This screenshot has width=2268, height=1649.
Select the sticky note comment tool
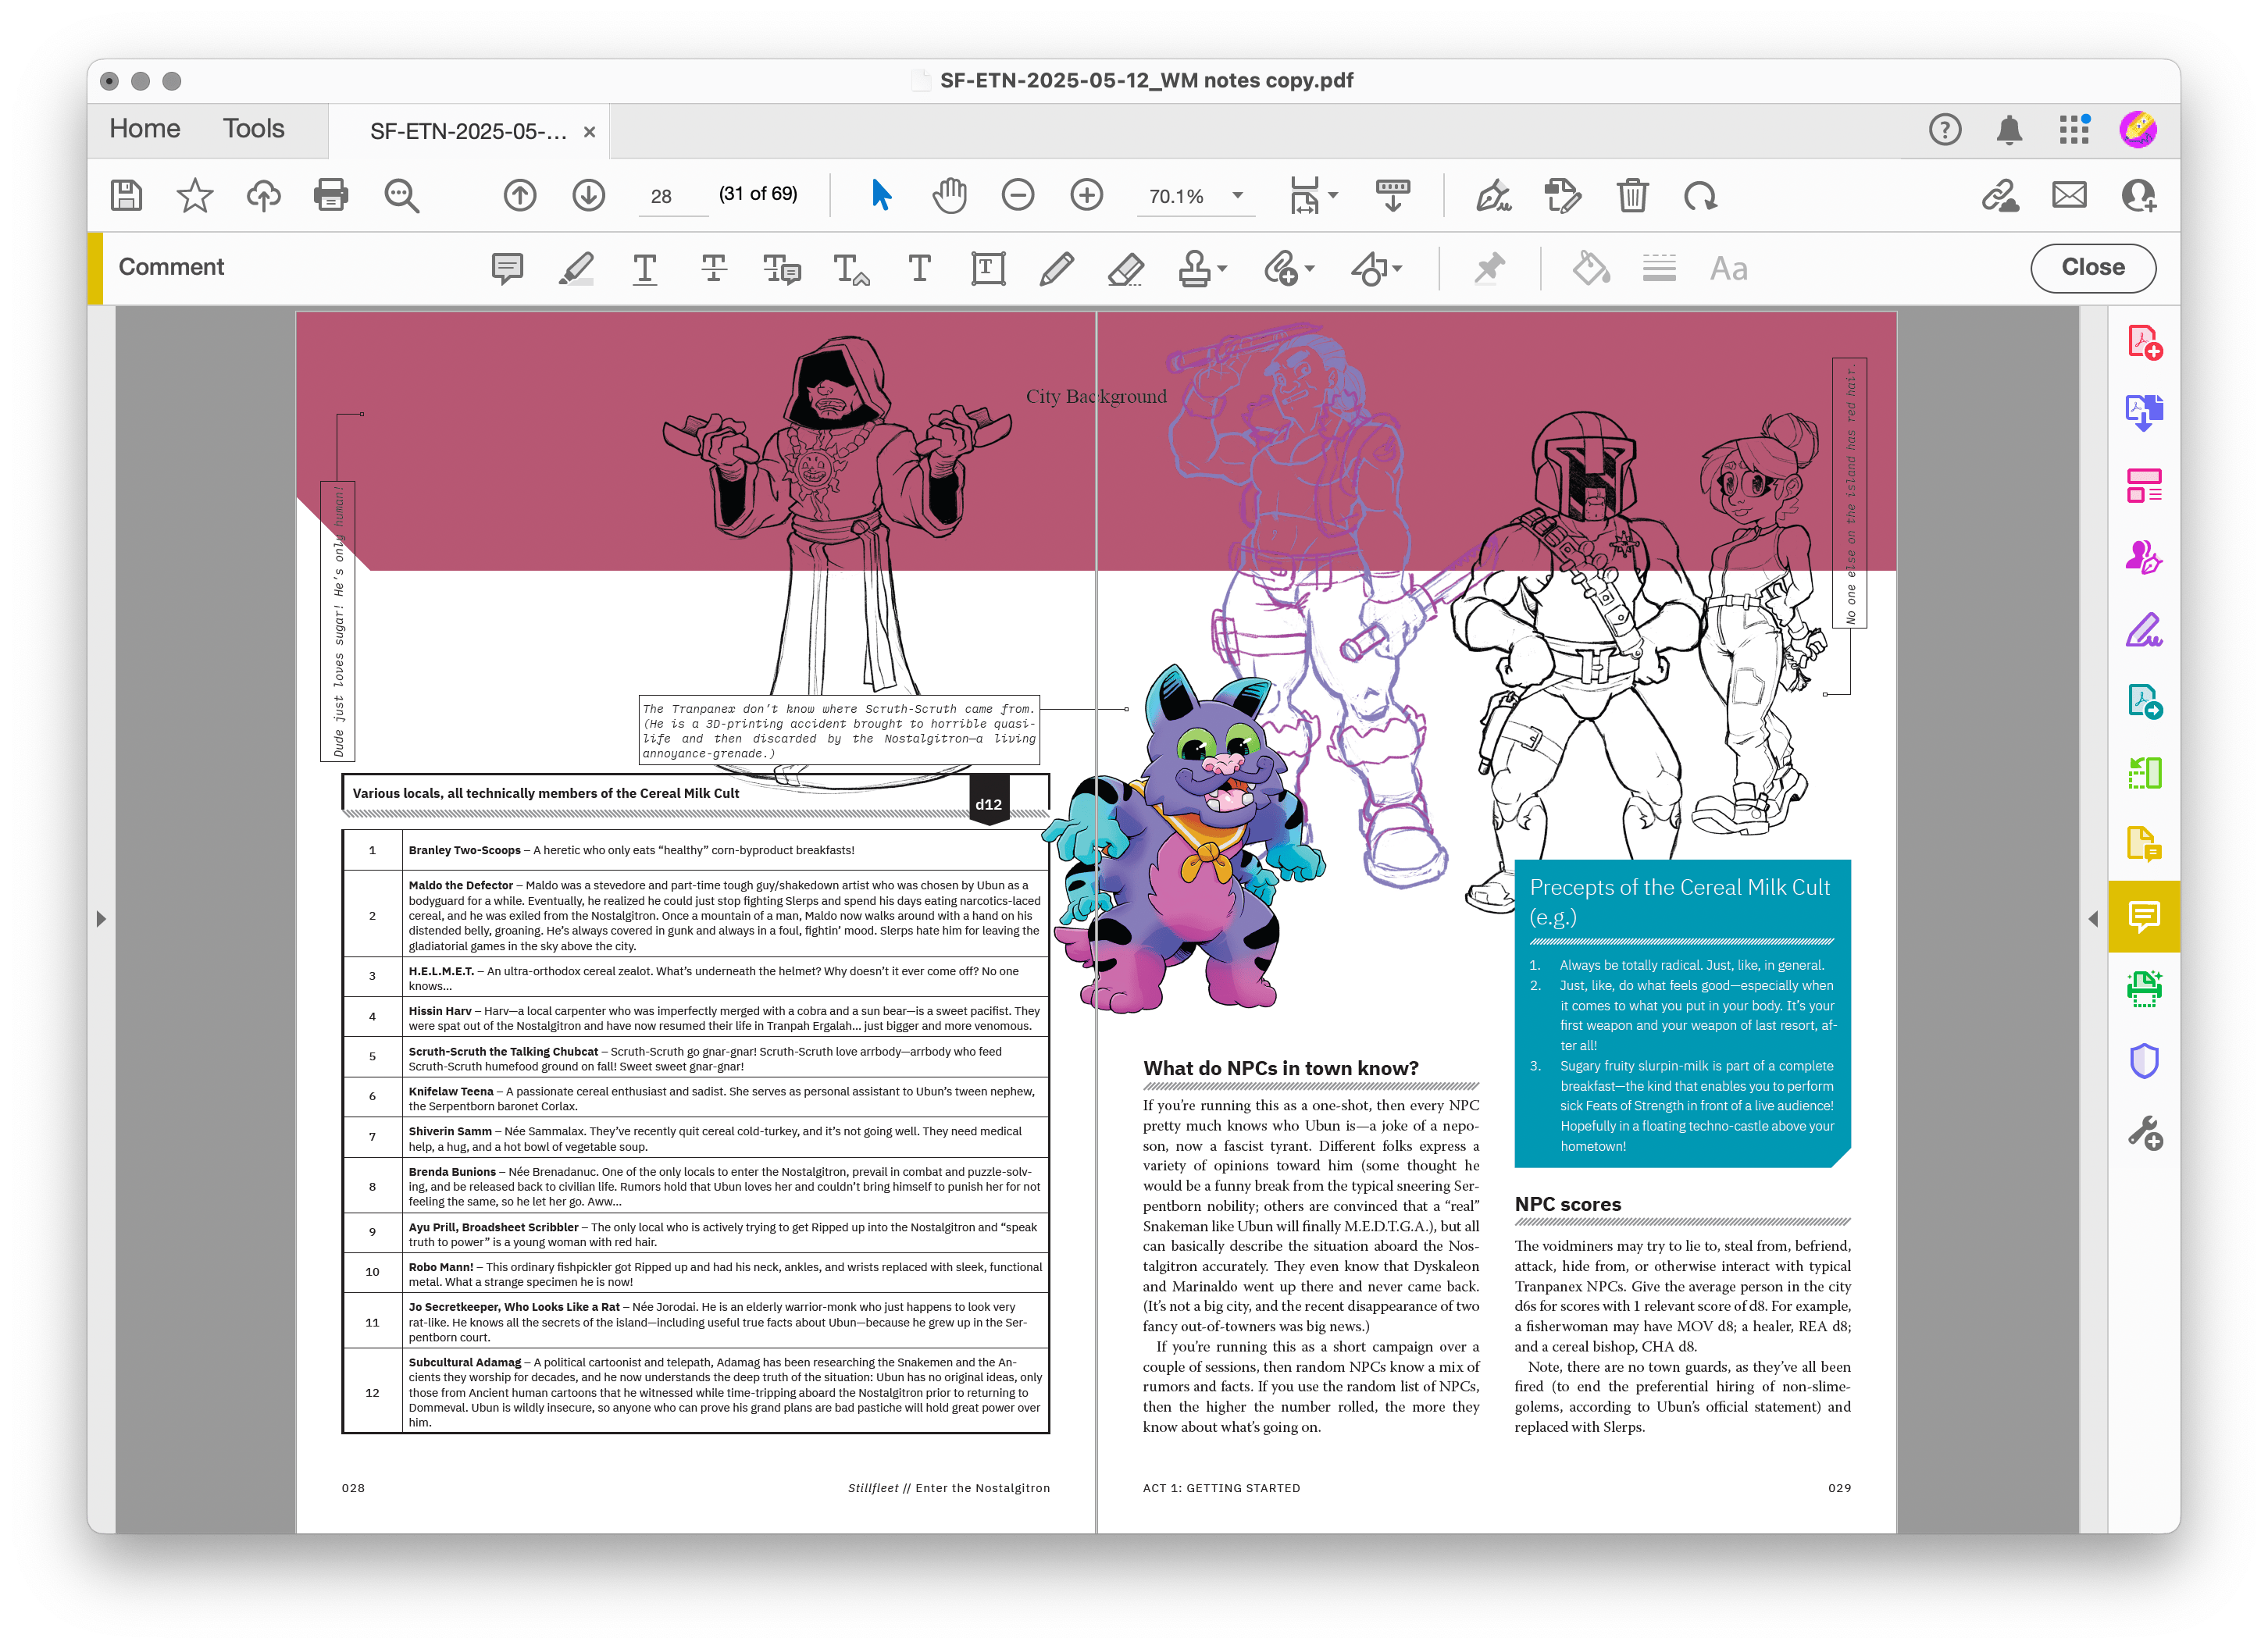click(507, 268)
